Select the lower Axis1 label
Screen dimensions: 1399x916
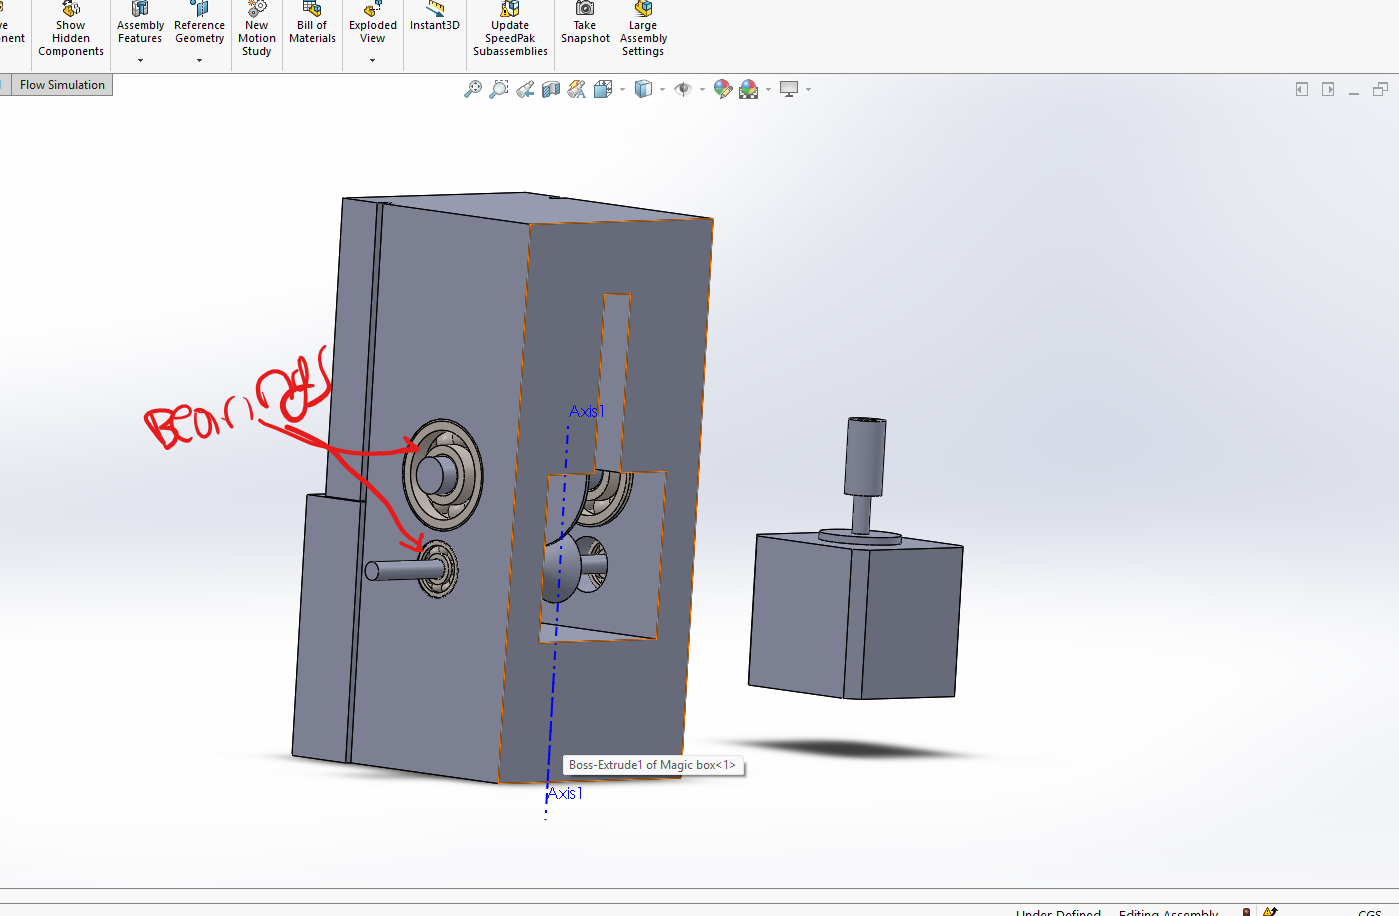coord(565,793)
